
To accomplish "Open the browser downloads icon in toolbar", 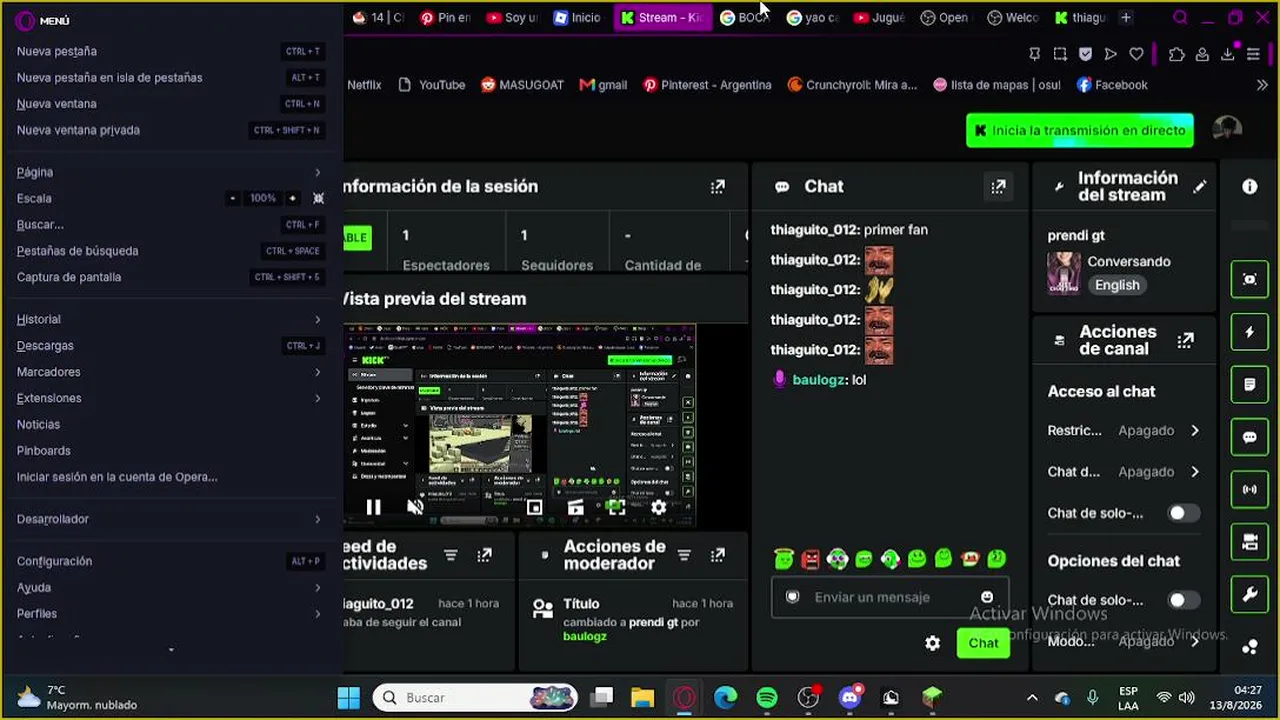I will click(1228, 54).
